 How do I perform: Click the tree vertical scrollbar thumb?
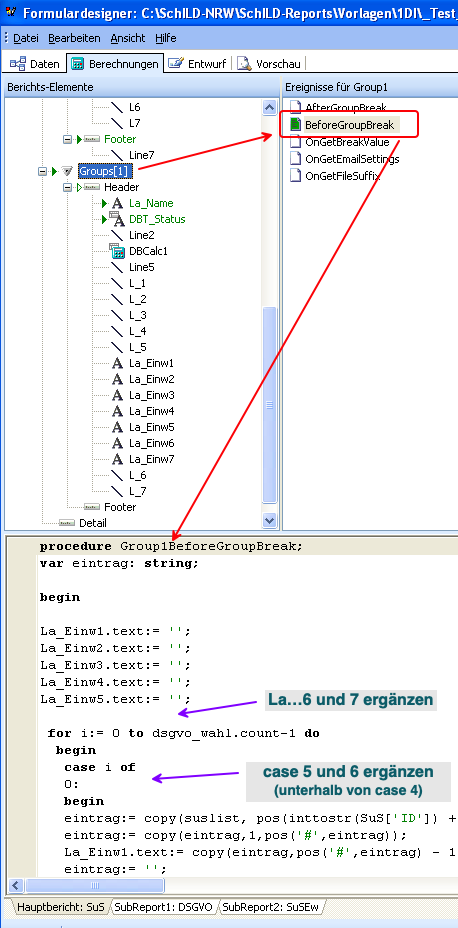click(269, 405)
